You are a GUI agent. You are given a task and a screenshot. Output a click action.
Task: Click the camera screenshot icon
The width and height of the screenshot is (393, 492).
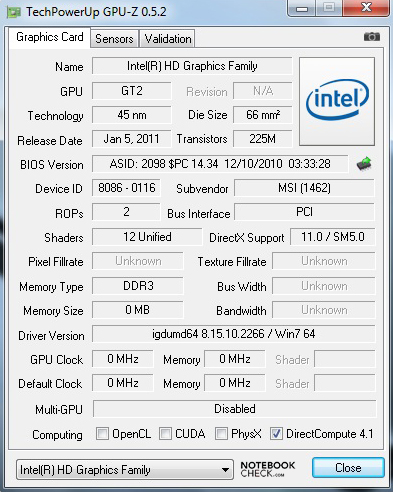(x=372, y=37)
